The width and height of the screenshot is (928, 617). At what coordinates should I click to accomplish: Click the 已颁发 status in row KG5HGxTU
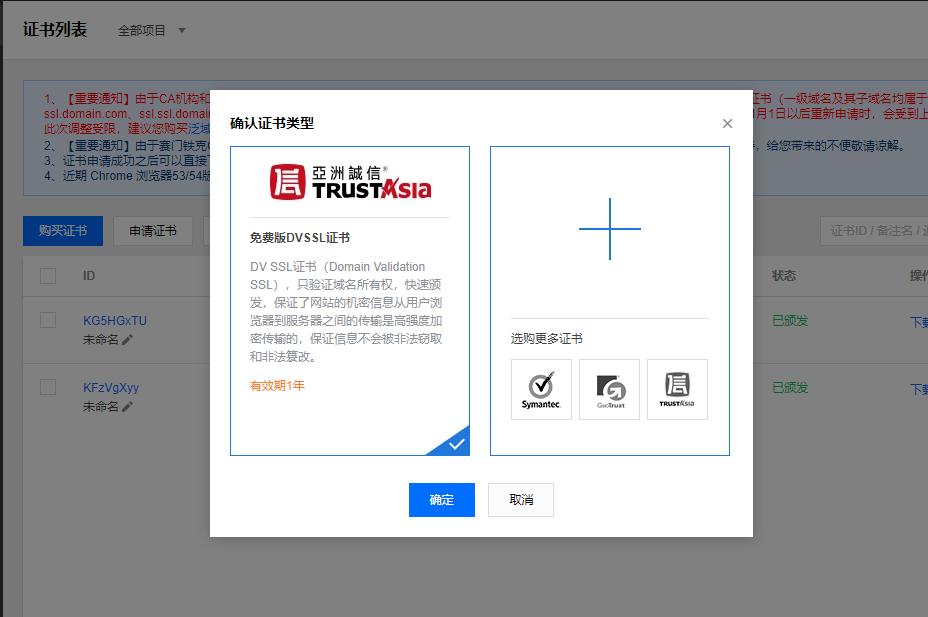[x=790, y=321]
